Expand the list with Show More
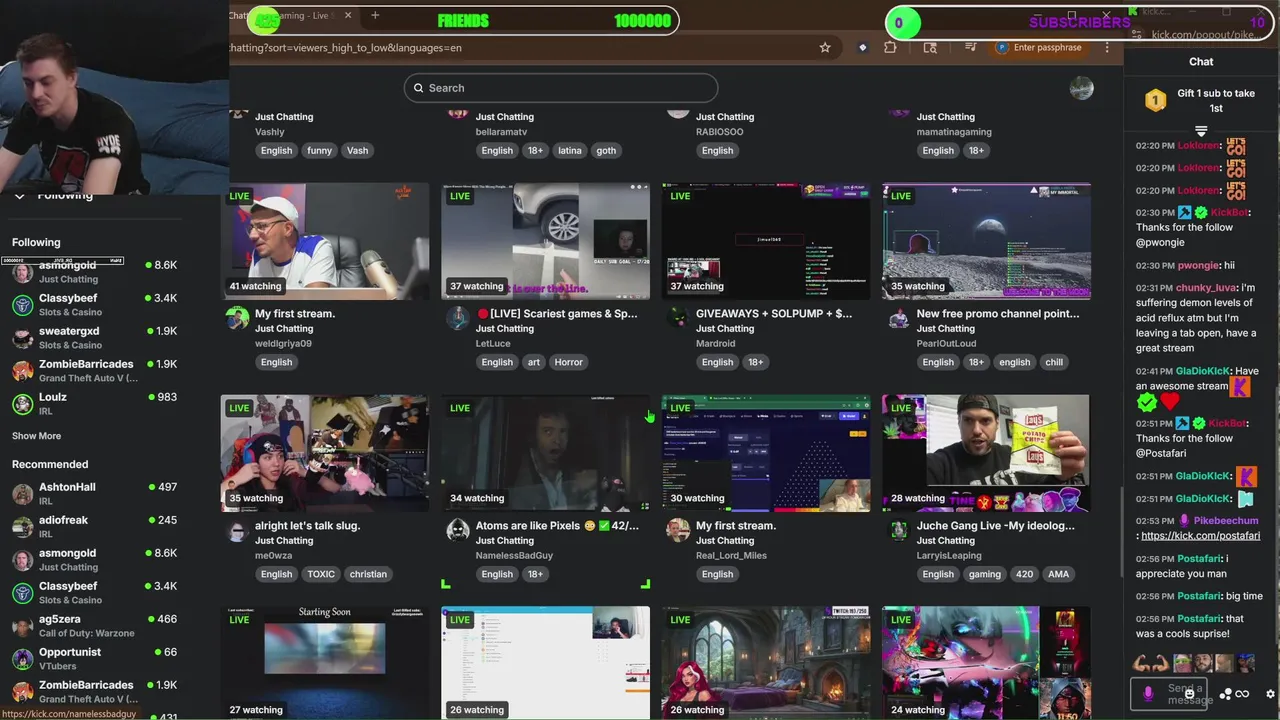Viewport: 1280px width, 720px height. point(36,436)
